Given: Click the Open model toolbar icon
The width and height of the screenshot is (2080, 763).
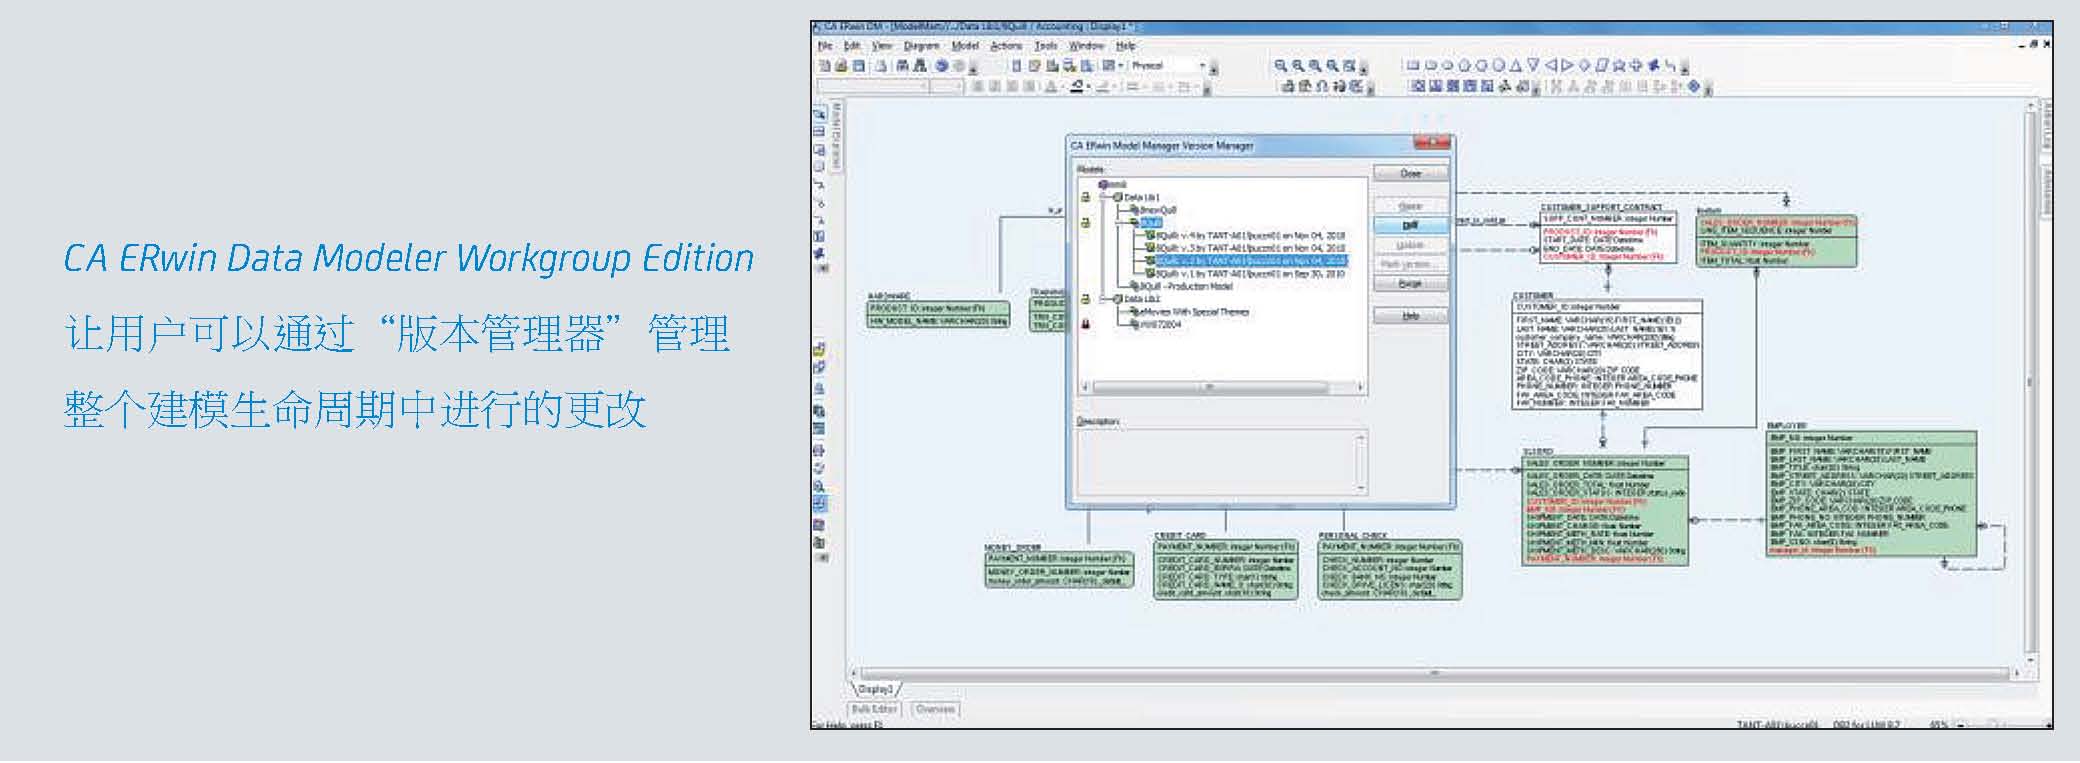Looking at the screenshot, I should pos(841,66).
